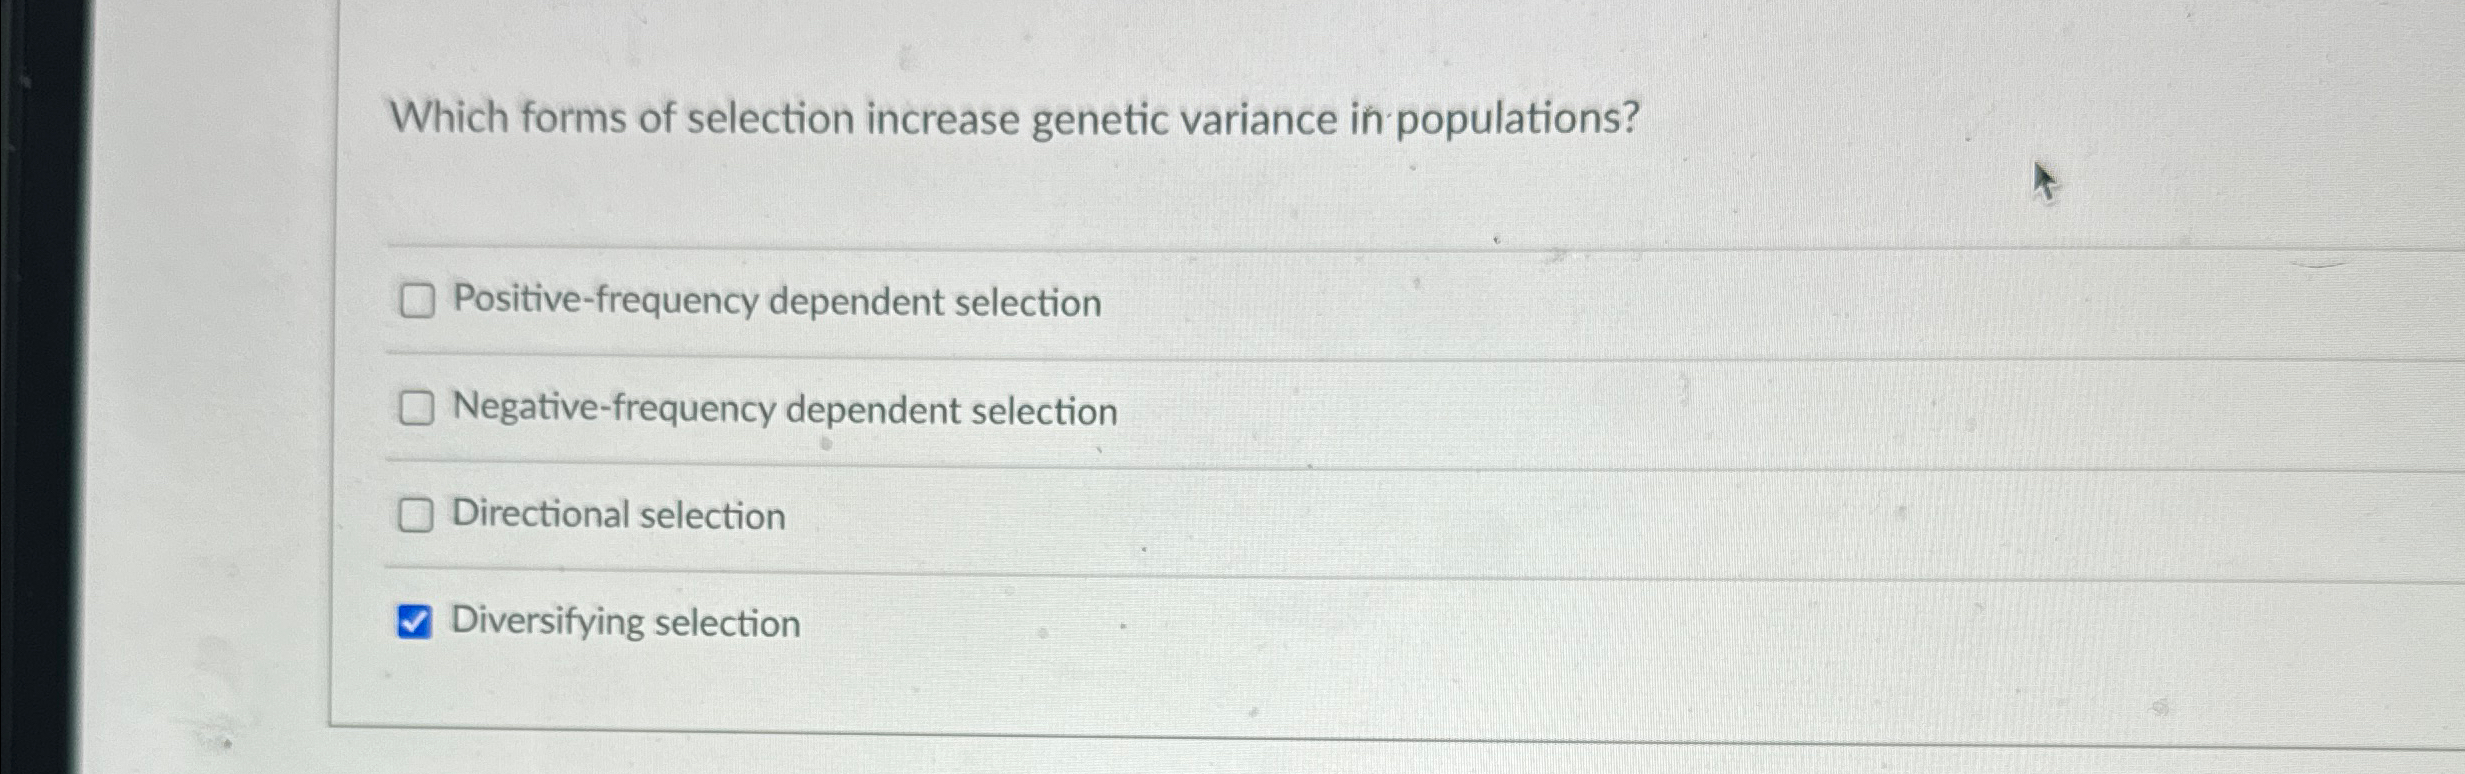Screen dimensions: 2465x774
Task: Click the question title about genetic variance
Action: (x=1012, y=118)
